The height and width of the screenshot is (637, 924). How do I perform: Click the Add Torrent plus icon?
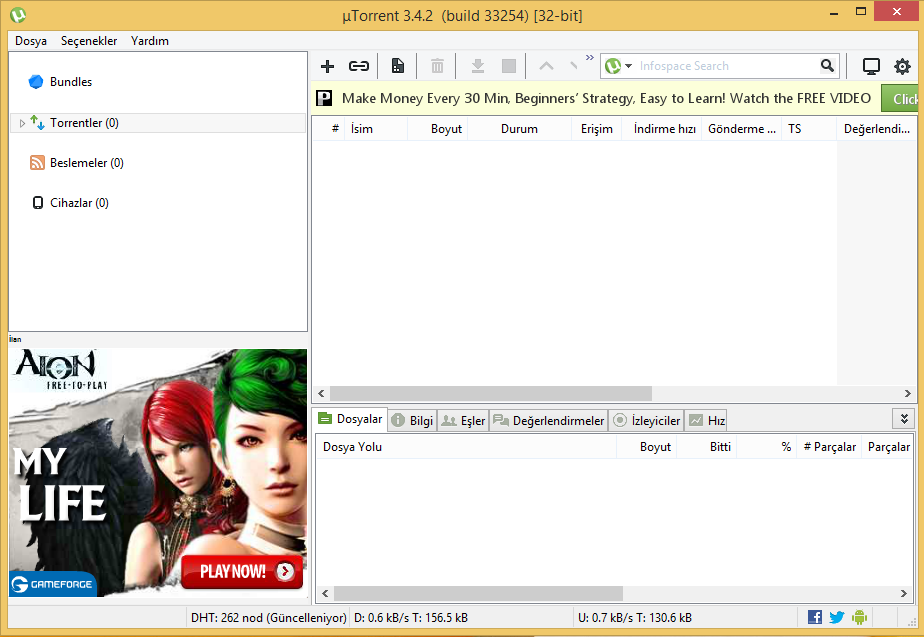(x=327, y=66)
